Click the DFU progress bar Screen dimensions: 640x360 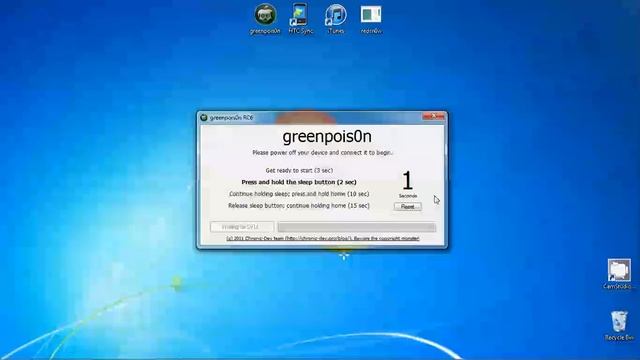click(x=357, y=227)
